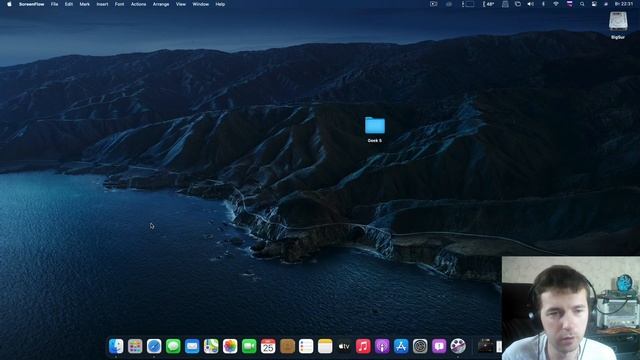Screen dimensions: 640x360
Task: Open the Insert menu
Action: tap(102, 4)
